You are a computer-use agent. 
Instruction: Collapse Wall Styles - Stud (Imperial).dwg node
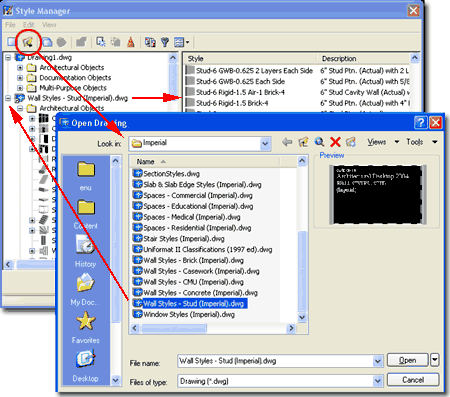click(x=8, y=98)
